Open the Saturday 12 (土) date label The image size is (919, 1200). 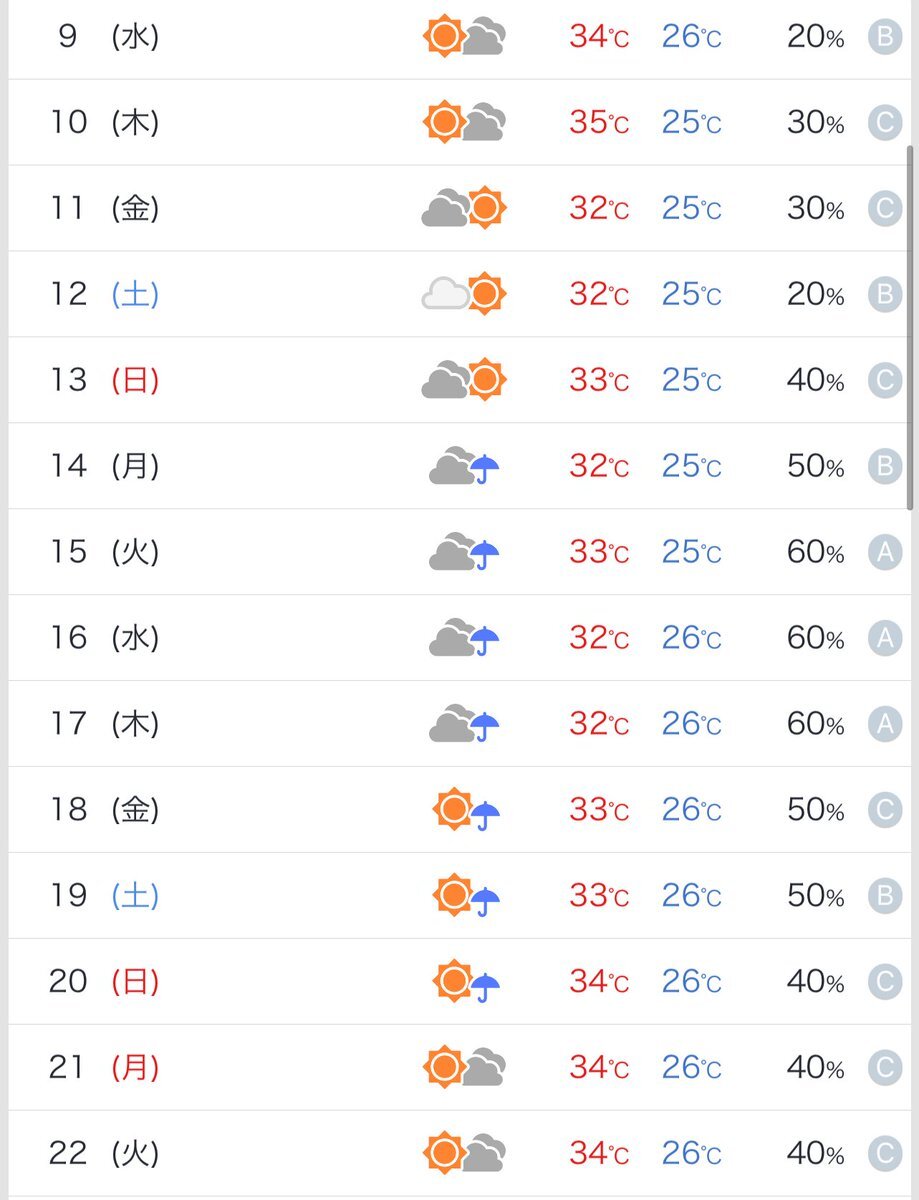point(104,295)
